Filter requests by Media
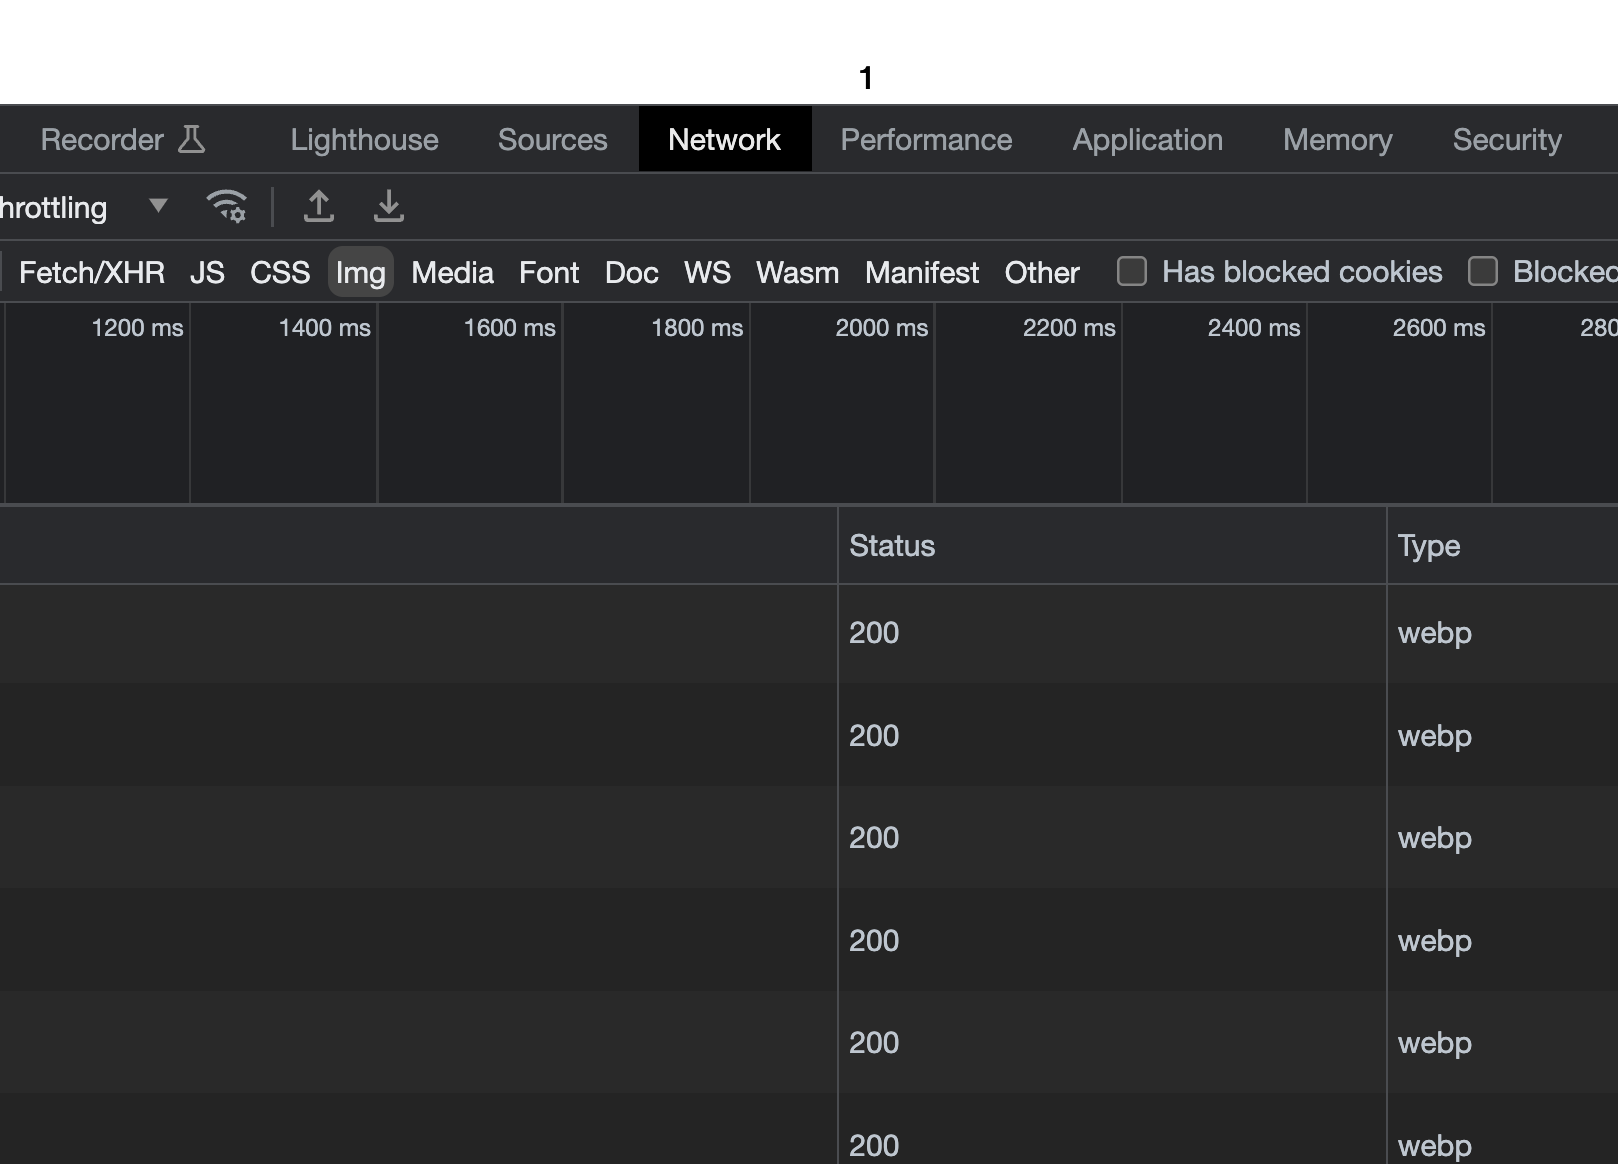The width and height of the screenshot is (1618, 1164). pos(452,272)
